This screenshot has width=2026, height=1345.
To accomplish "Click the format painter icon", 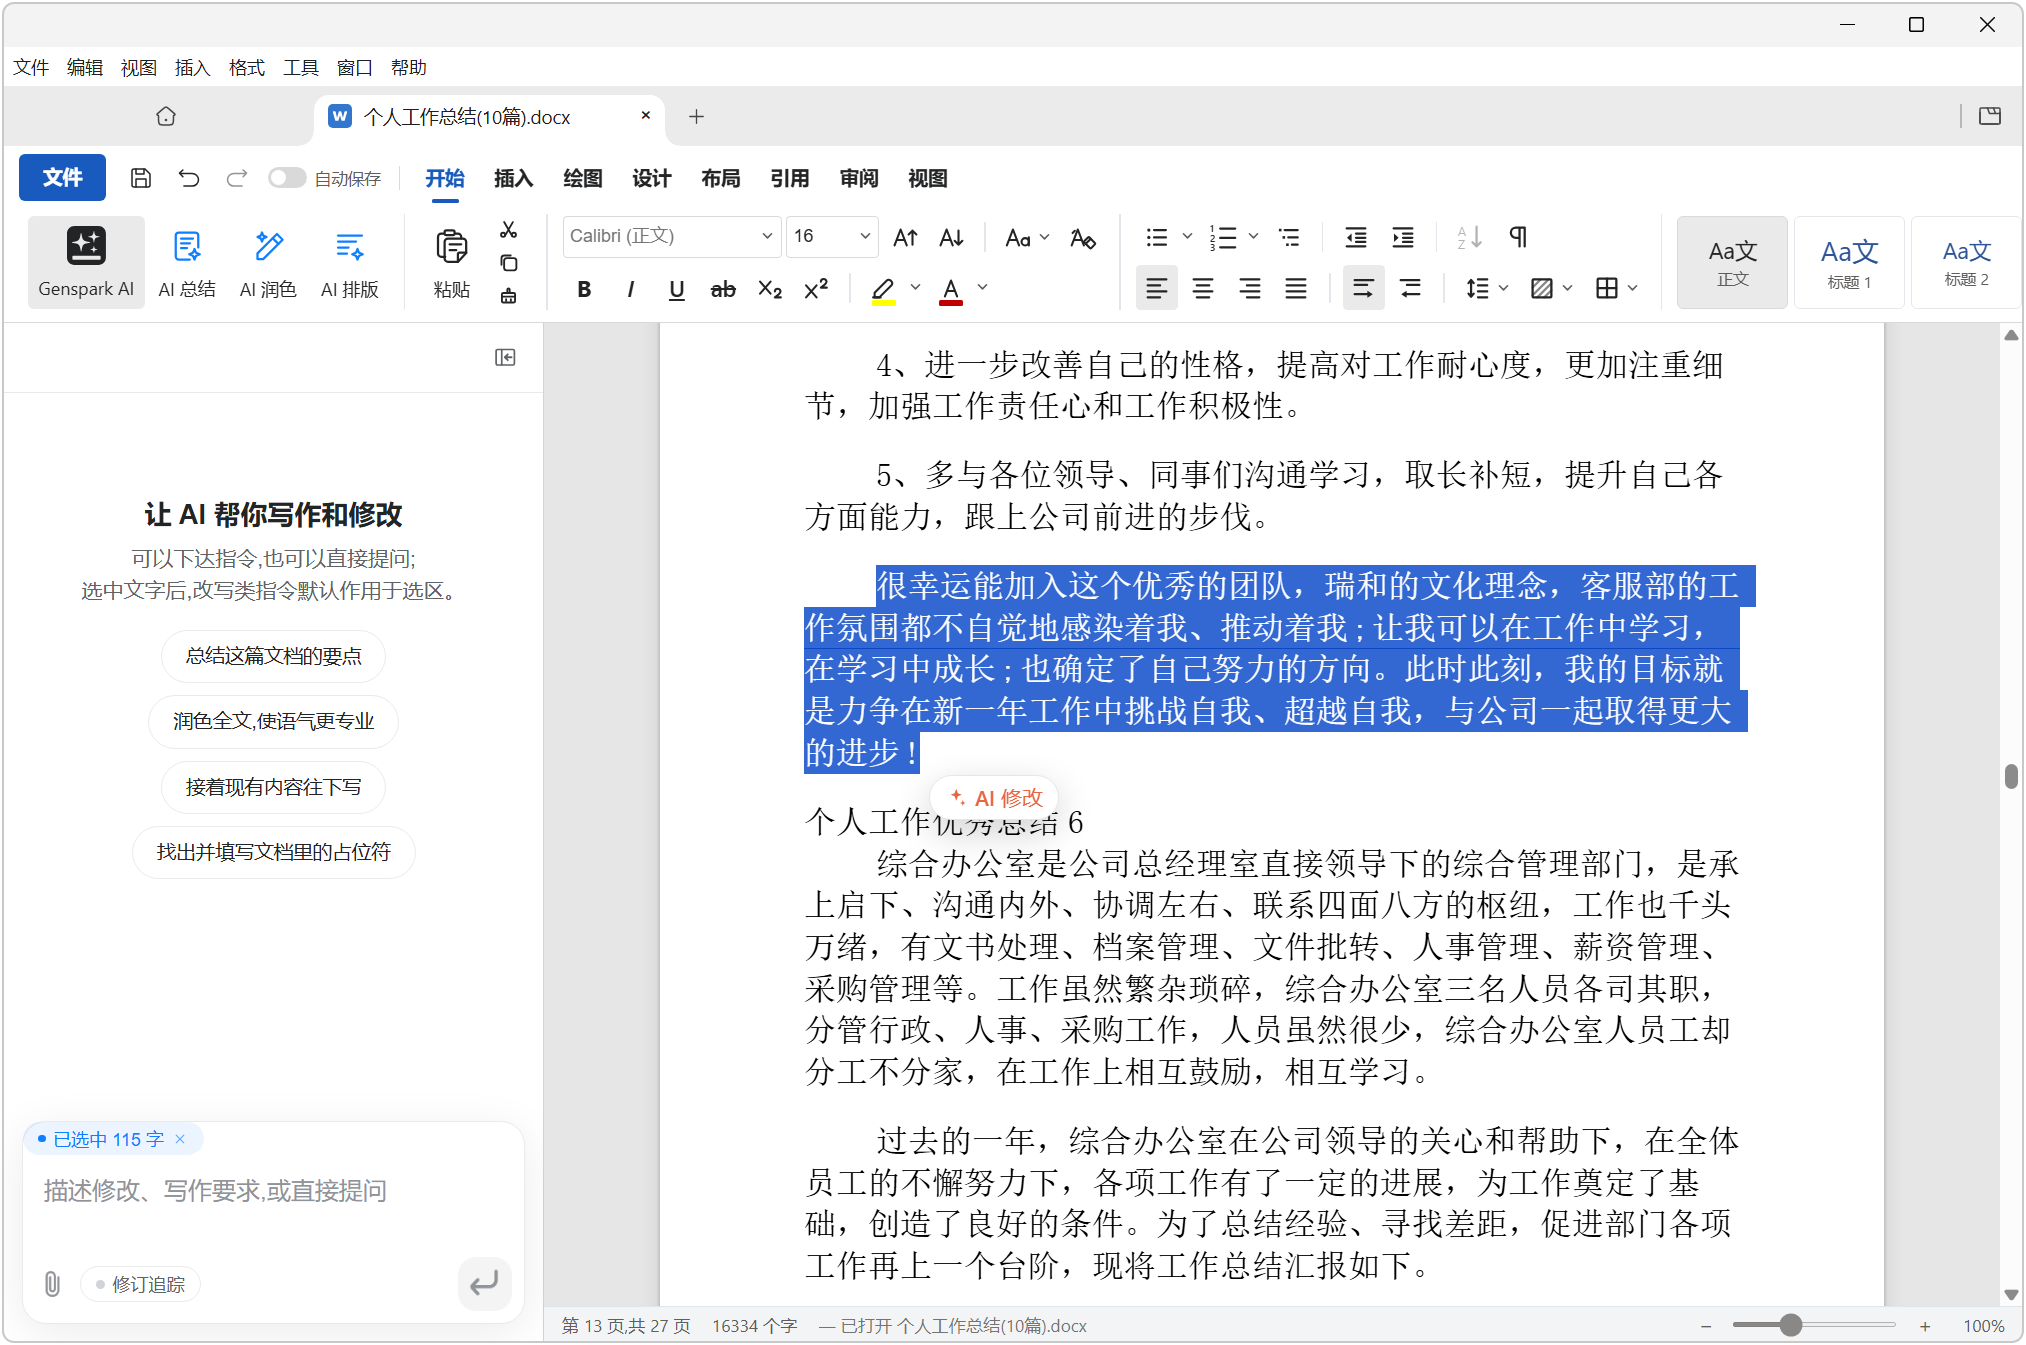I will [x=509, y=296].
